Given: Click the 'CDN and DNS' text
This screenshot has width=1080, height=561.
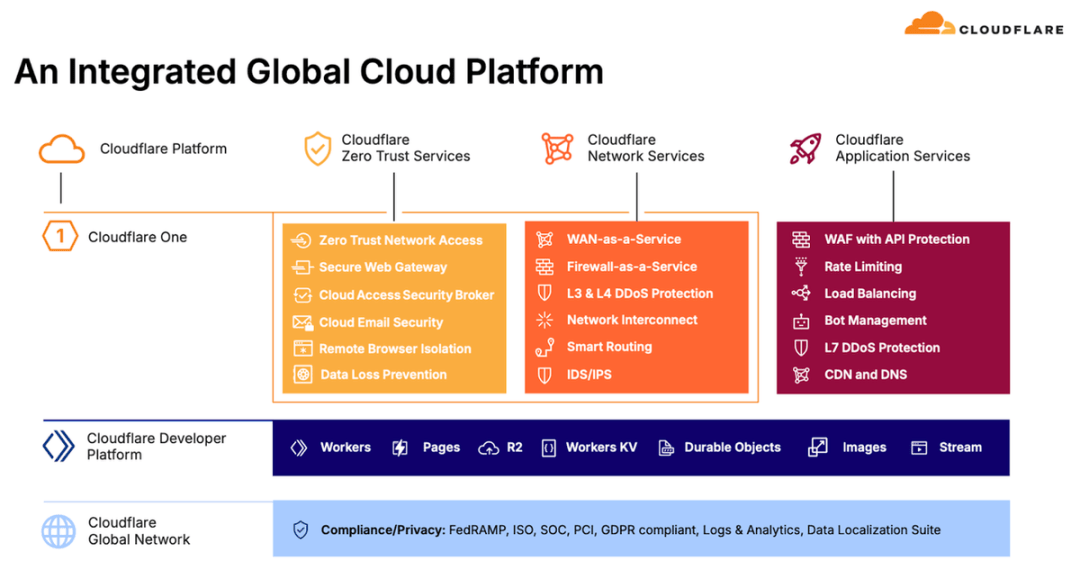Looking at the screenshot, I should coord(866,375).
